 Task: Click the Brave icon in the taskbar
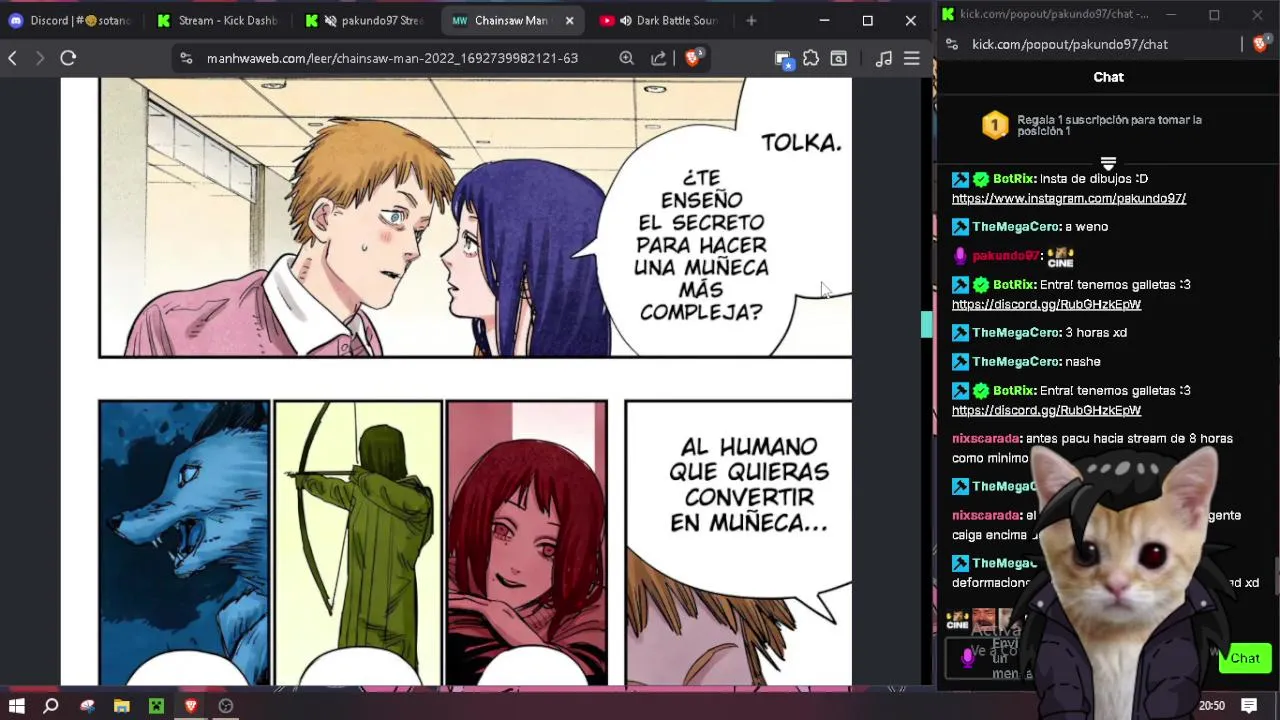click(x=190, y=705)
